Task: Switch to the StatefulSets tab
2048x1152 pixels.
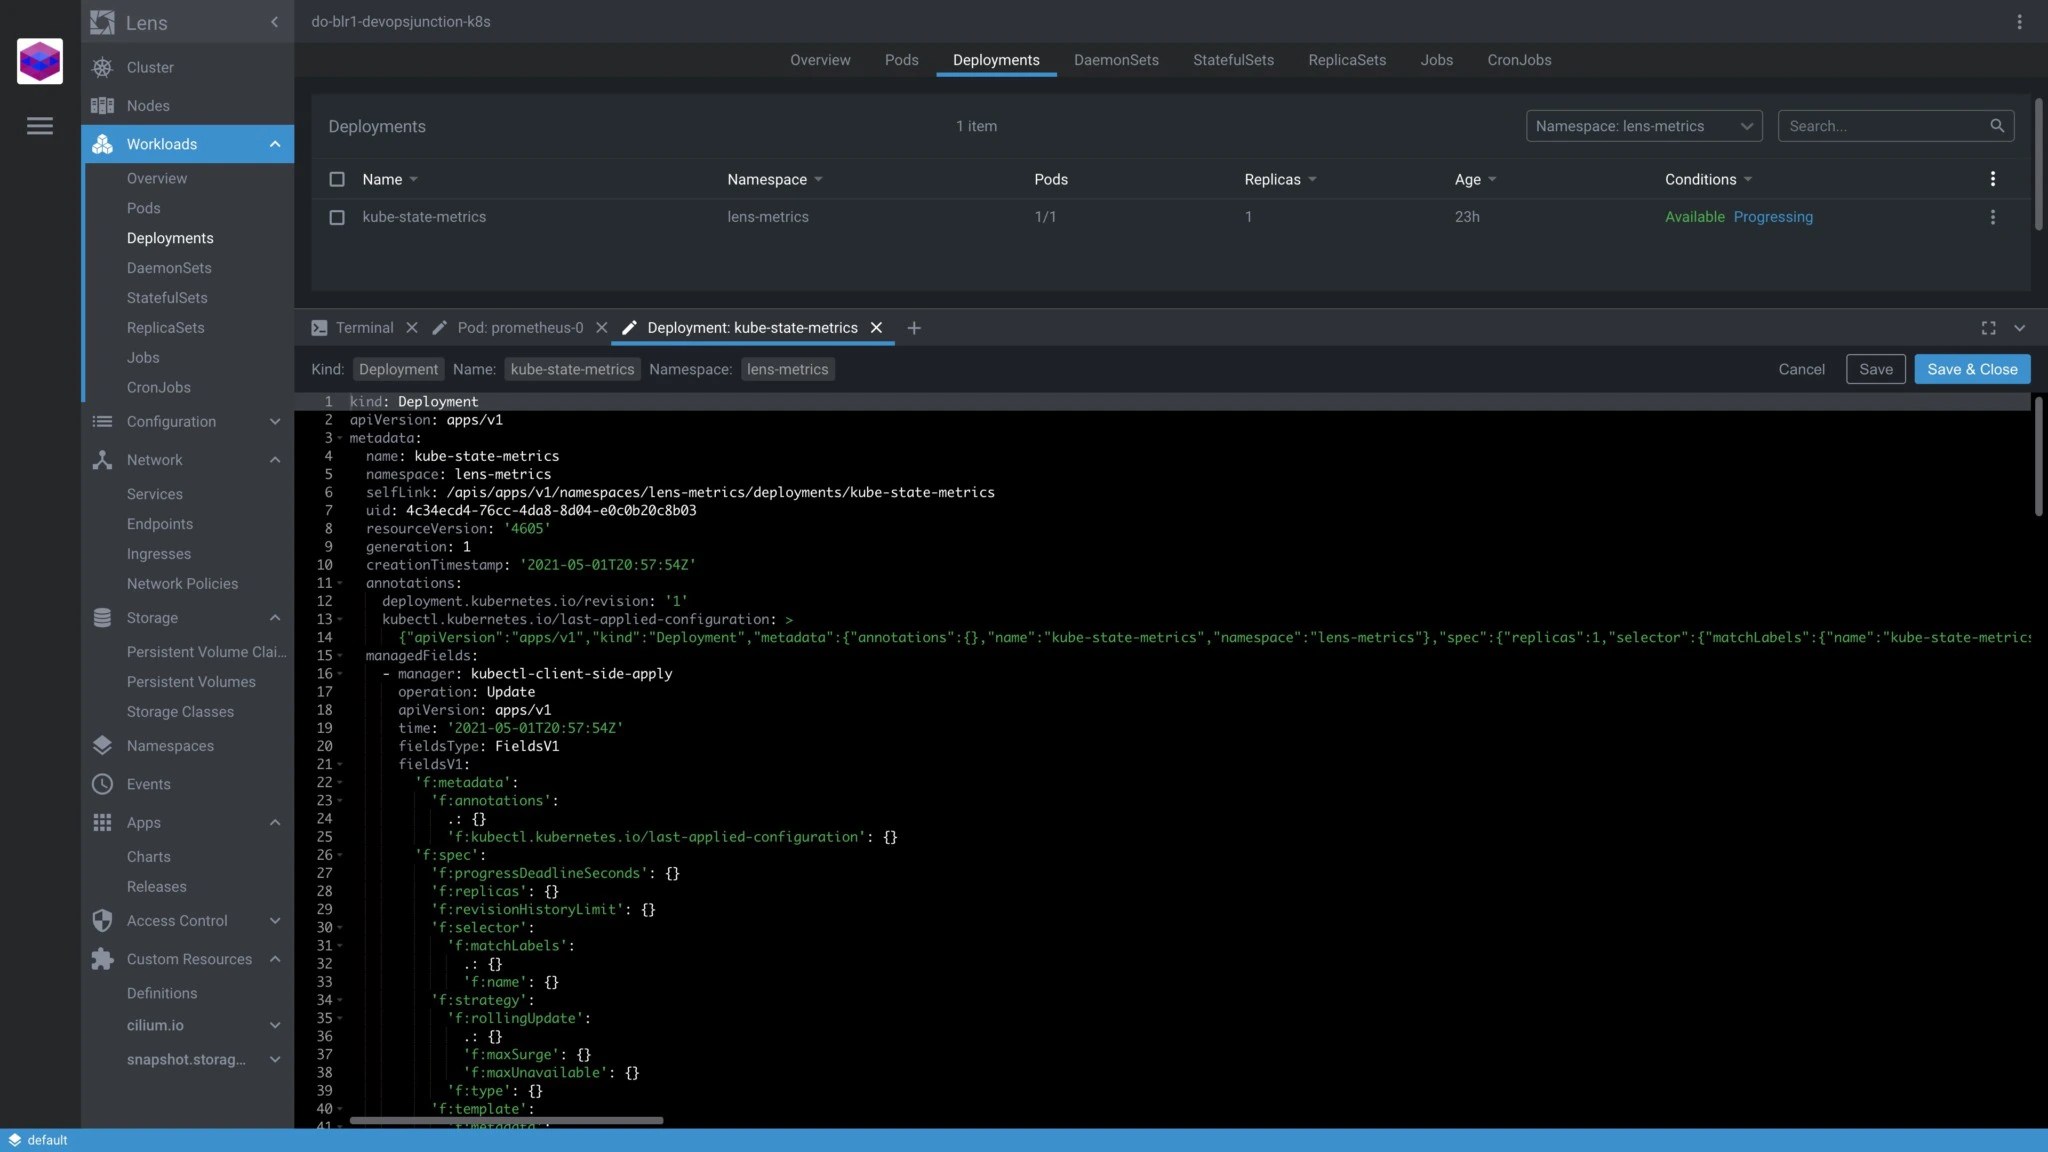Action: tap(1232, 60)
